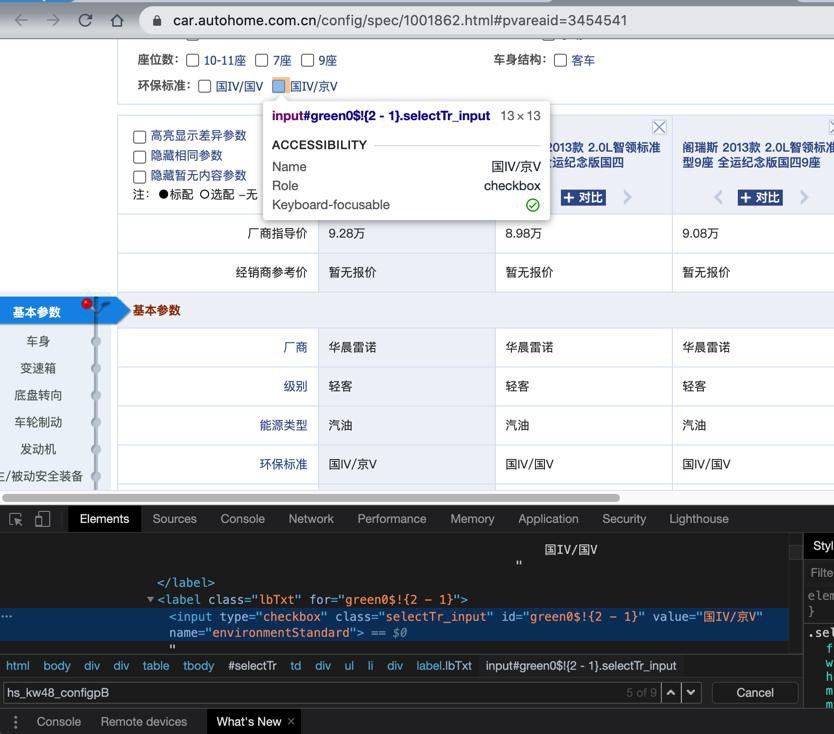Open the drawer Console tab
Screen dimensions: 834x734
(x=59, y=722)
